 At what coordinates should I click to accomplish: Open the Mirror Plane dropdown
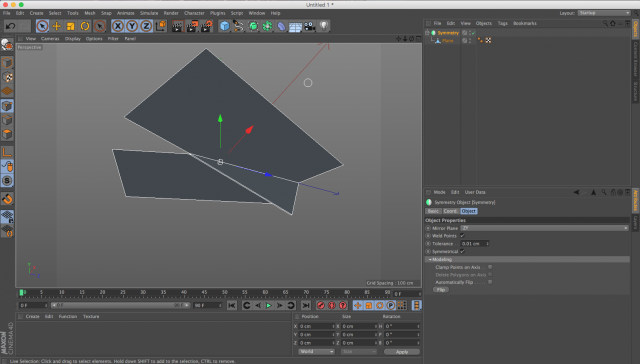[544, 228]
